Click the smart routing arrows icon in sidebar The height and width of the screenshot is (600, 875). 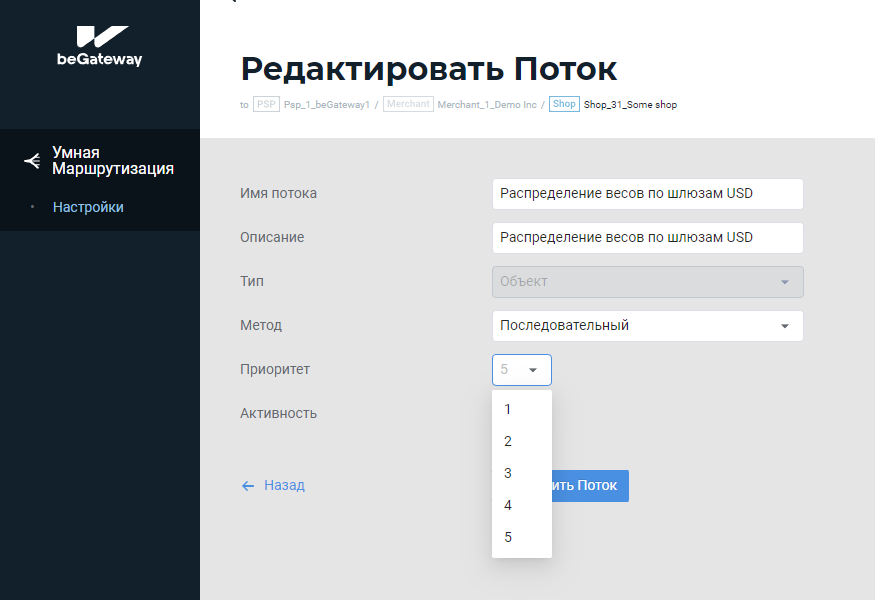point(32,160)
